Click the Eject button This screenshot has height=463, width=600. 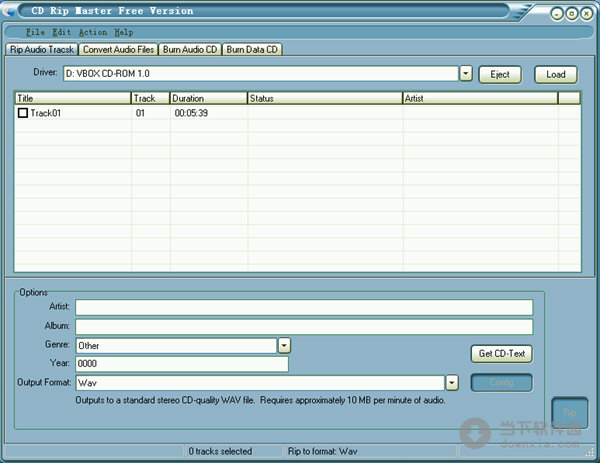coord(500,74)
